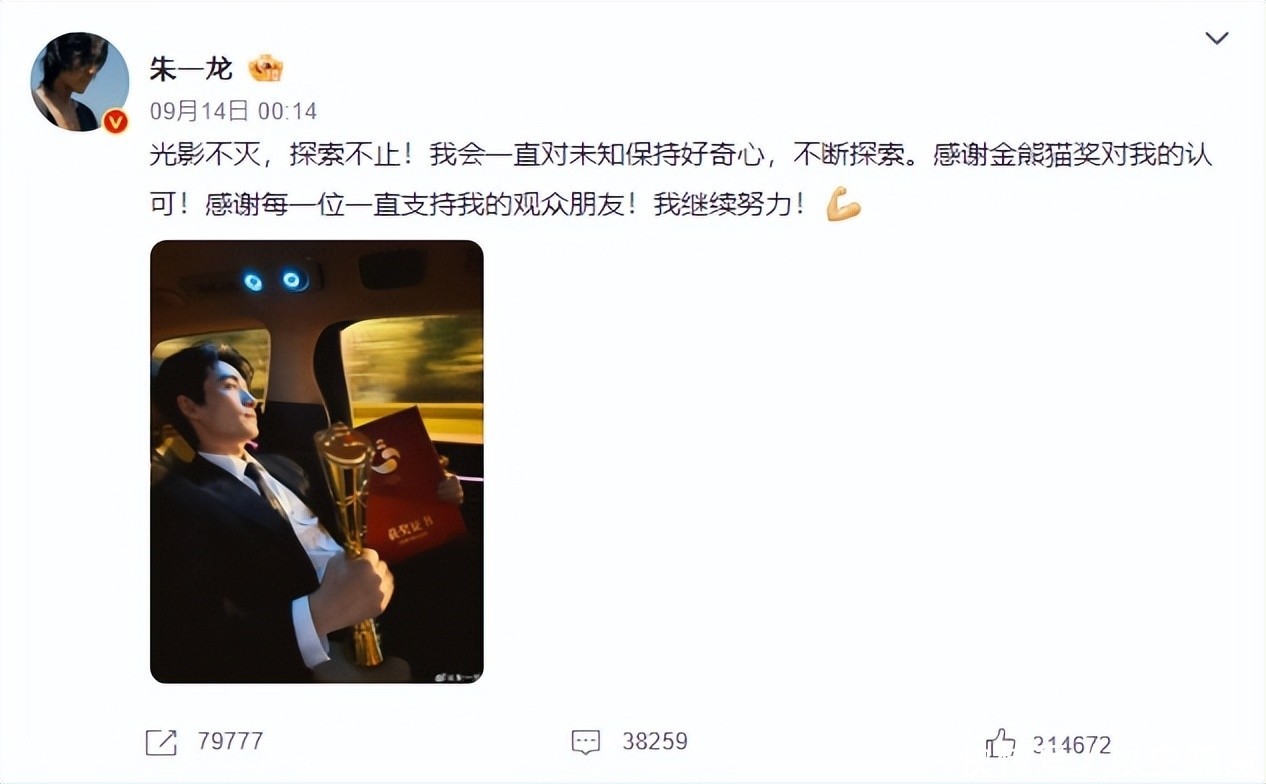Click the repost share icon
The height and width of the screenshot is (784, 1266).
(x=161, y=742)
